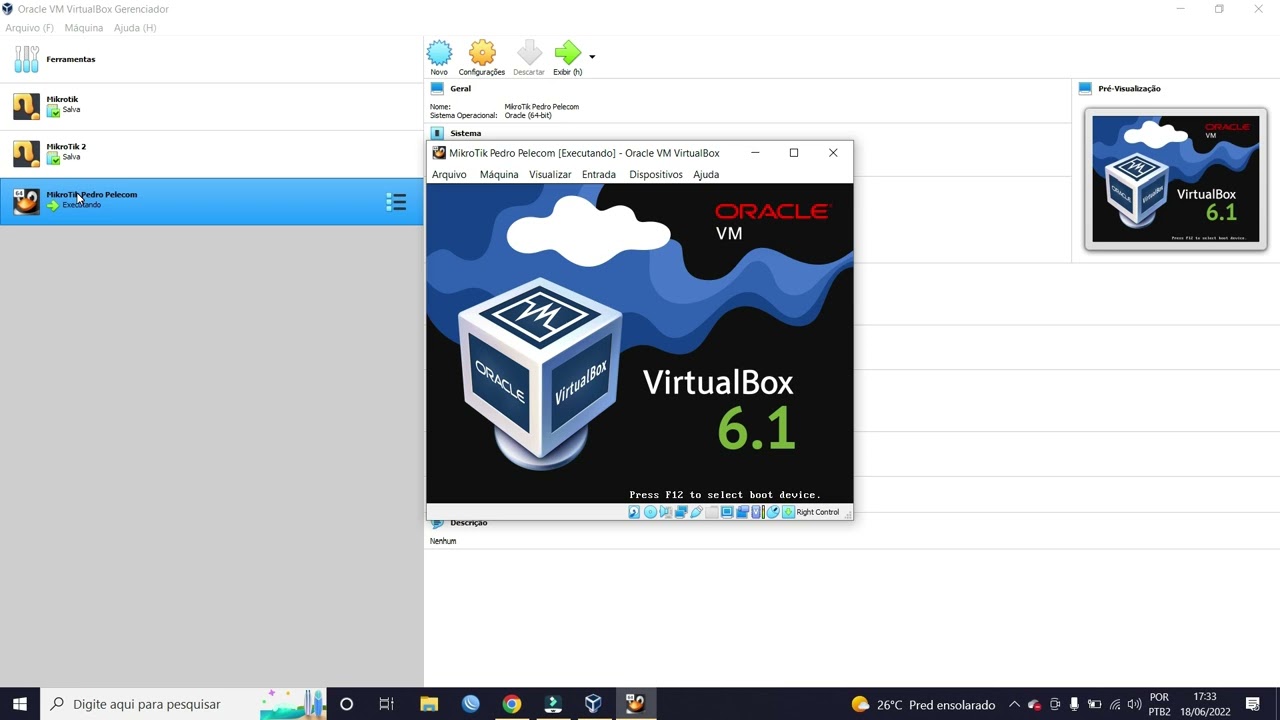This screenshot has height=720, width=1280.
Task: Open Configurações gear icon in toolbar
Action: click(482, 53)
